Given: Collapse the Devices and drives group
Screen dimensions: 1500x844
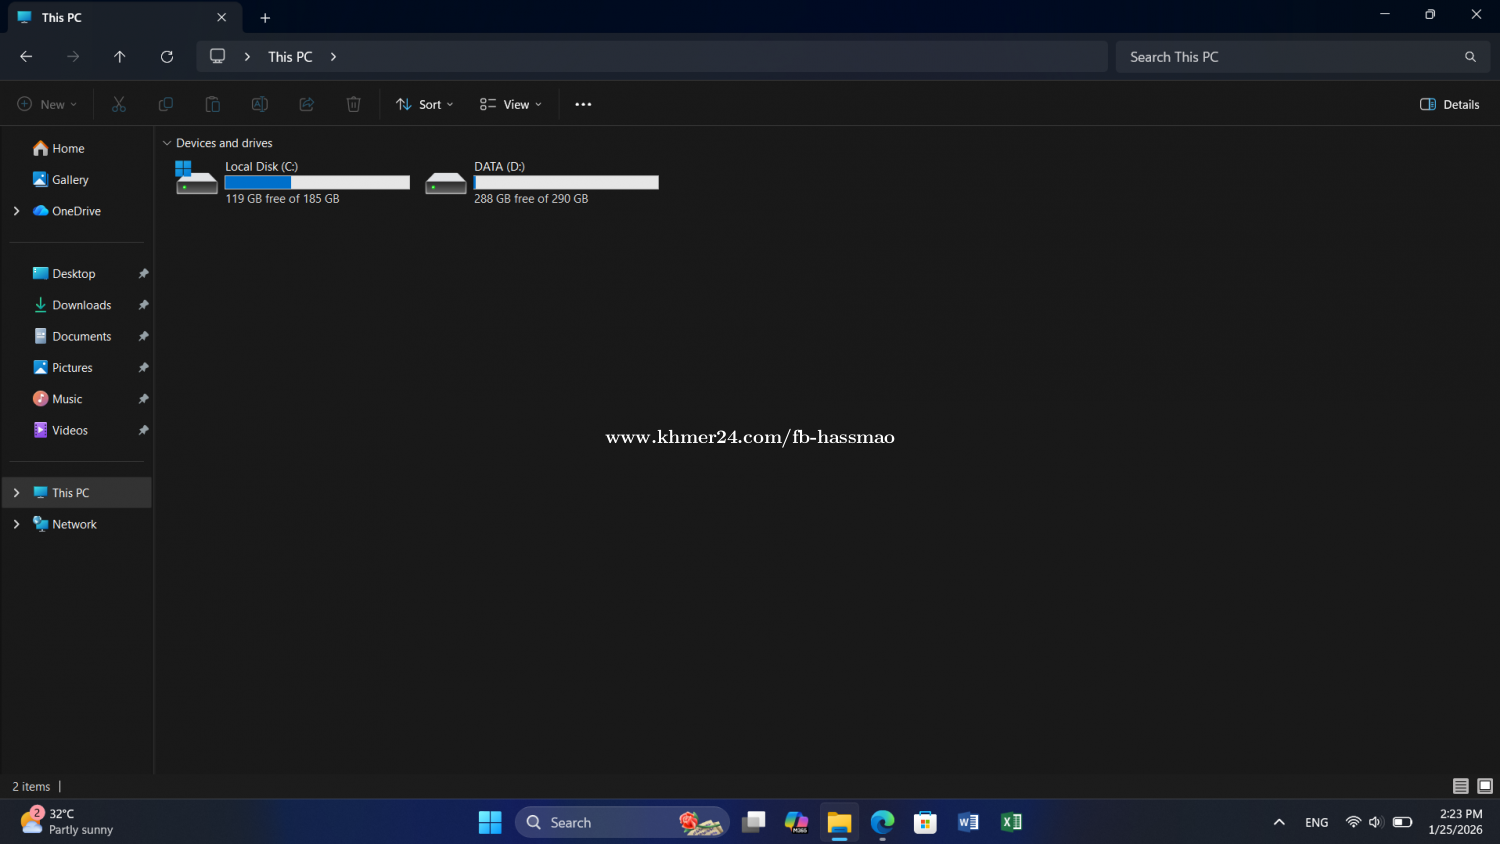Looking at the screenshot, I should pos(167,143).
